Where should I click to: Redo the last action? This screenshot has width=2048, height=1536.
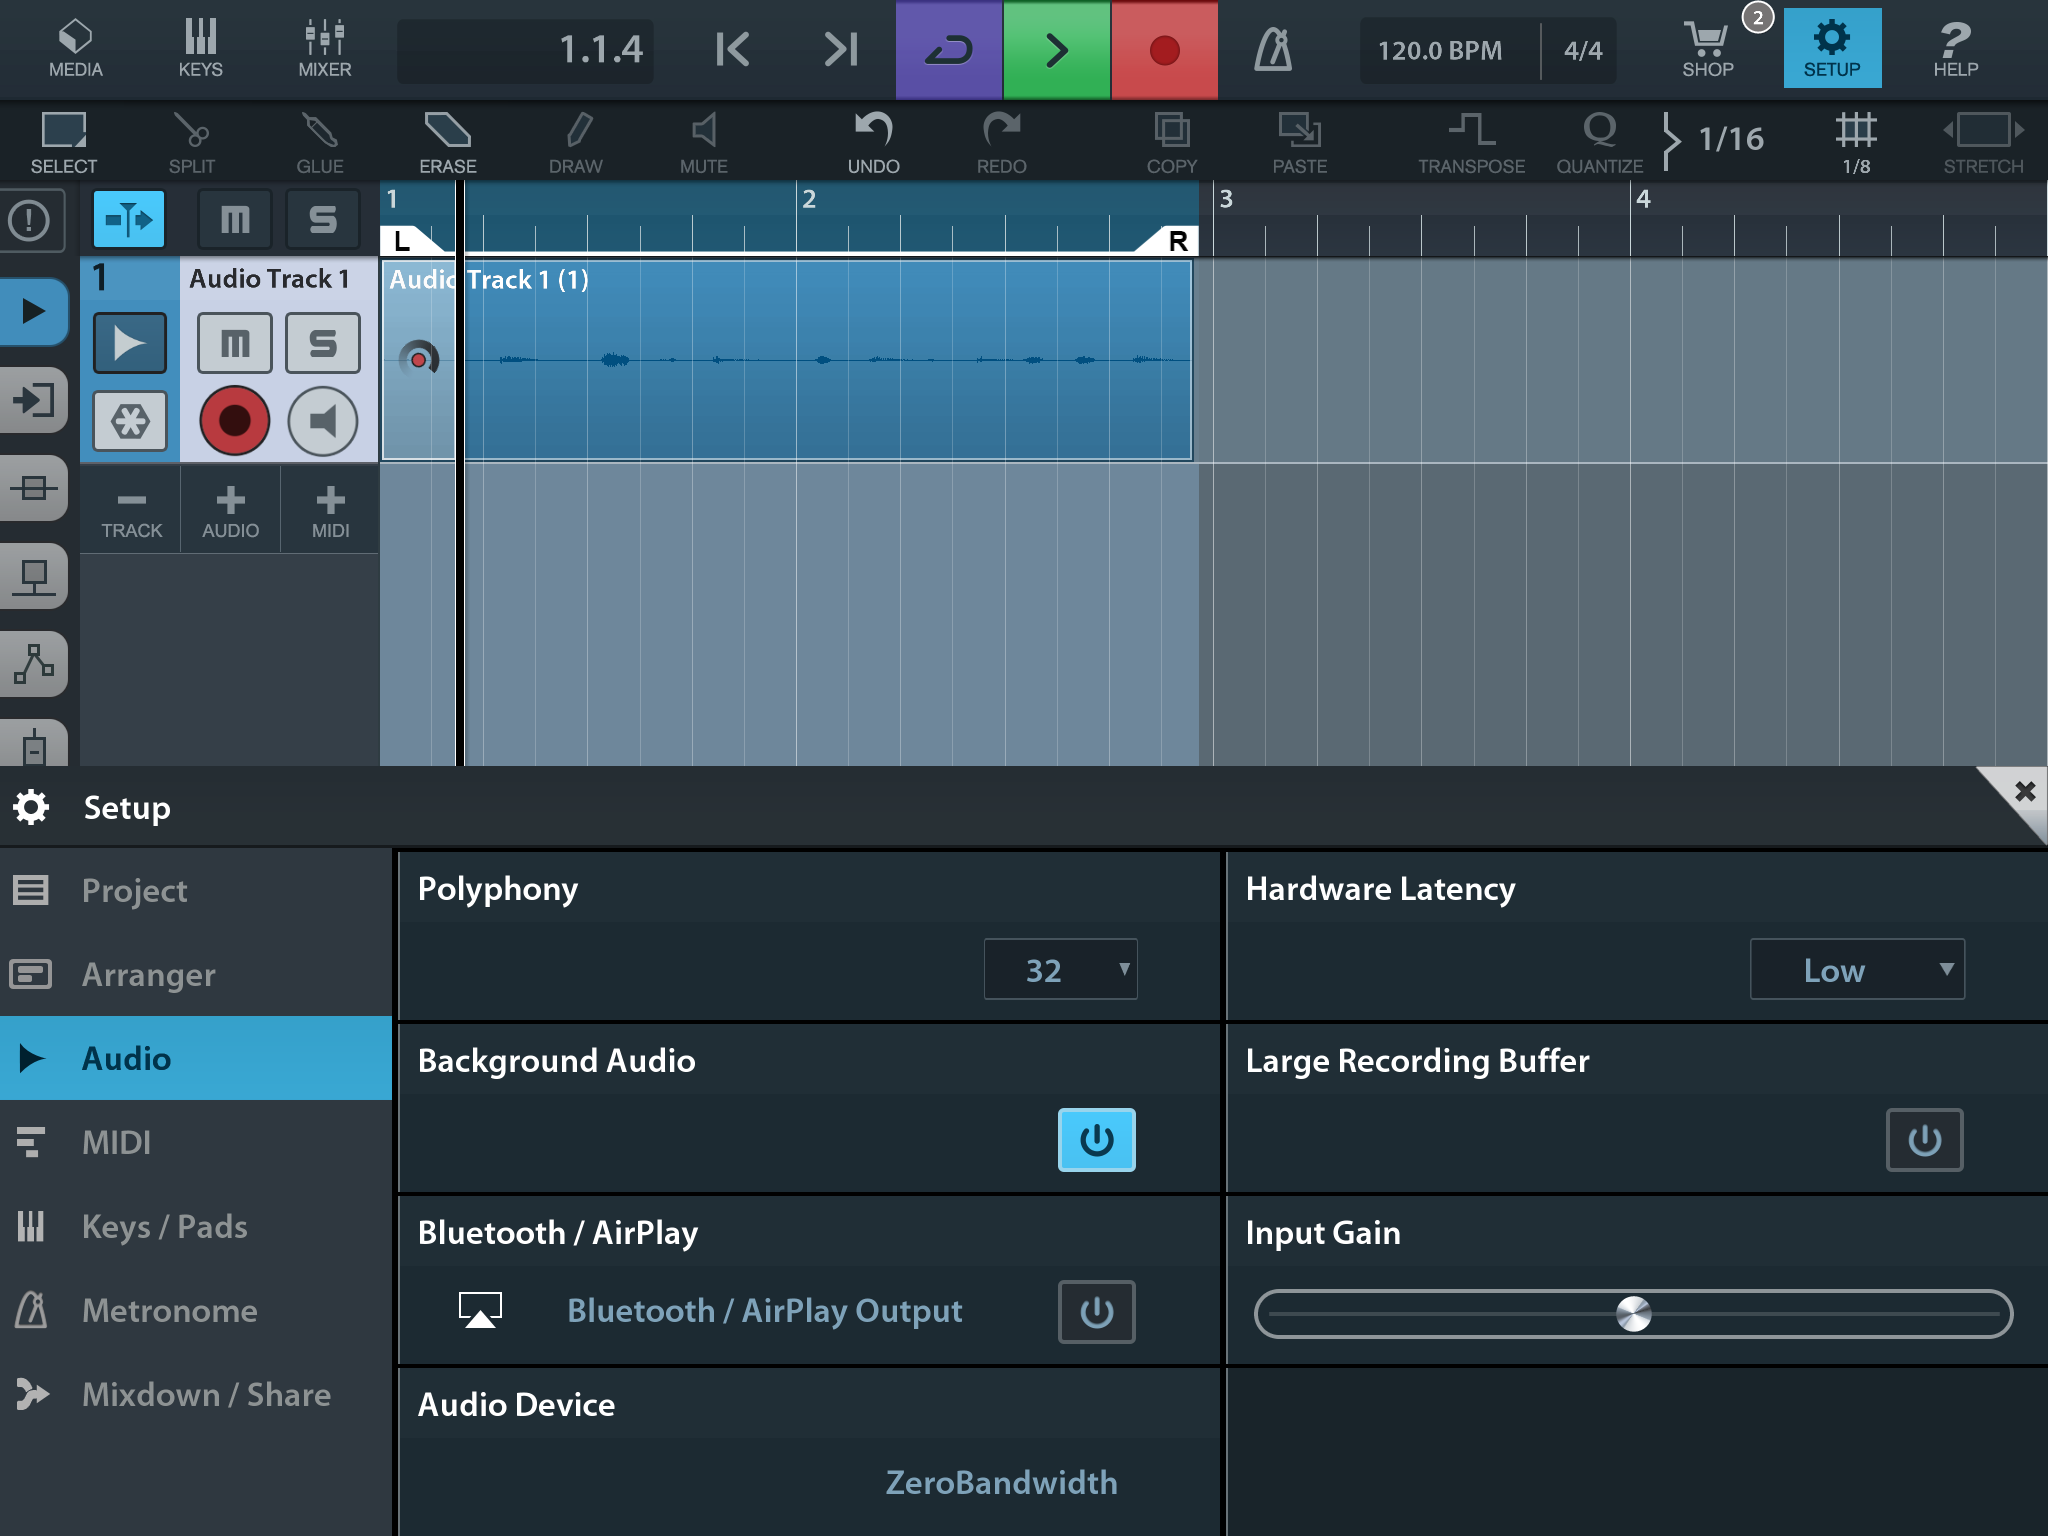coord(1002,141)
